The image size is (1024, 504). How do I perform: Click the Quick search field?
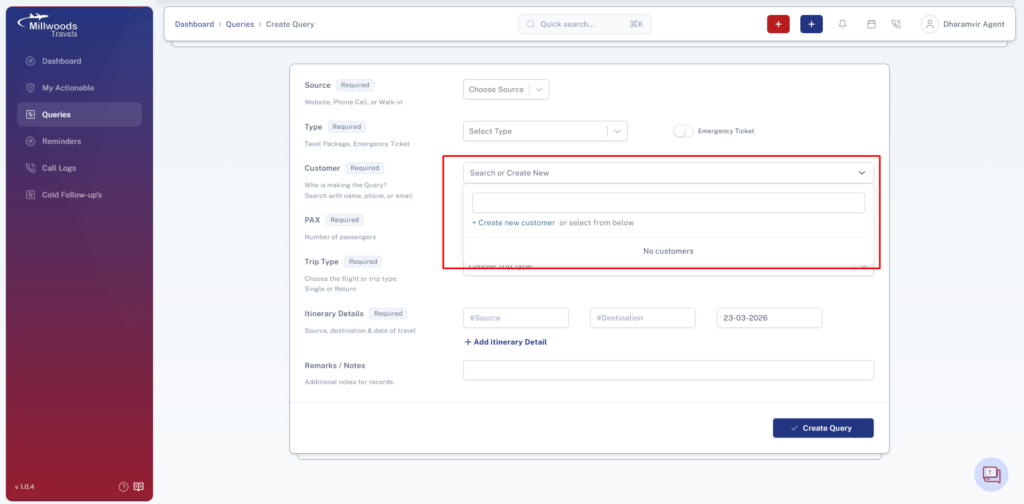(584, 24)
